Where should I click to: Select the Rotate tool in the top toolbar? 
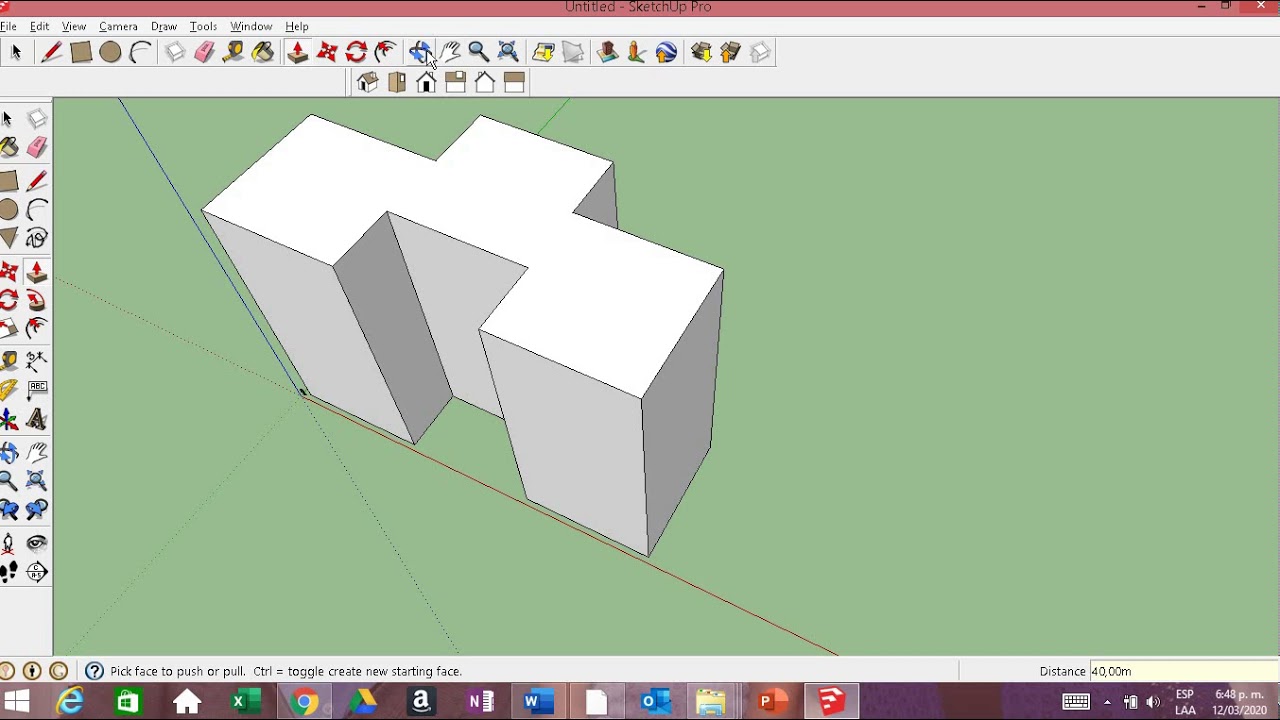pos(356,52)
